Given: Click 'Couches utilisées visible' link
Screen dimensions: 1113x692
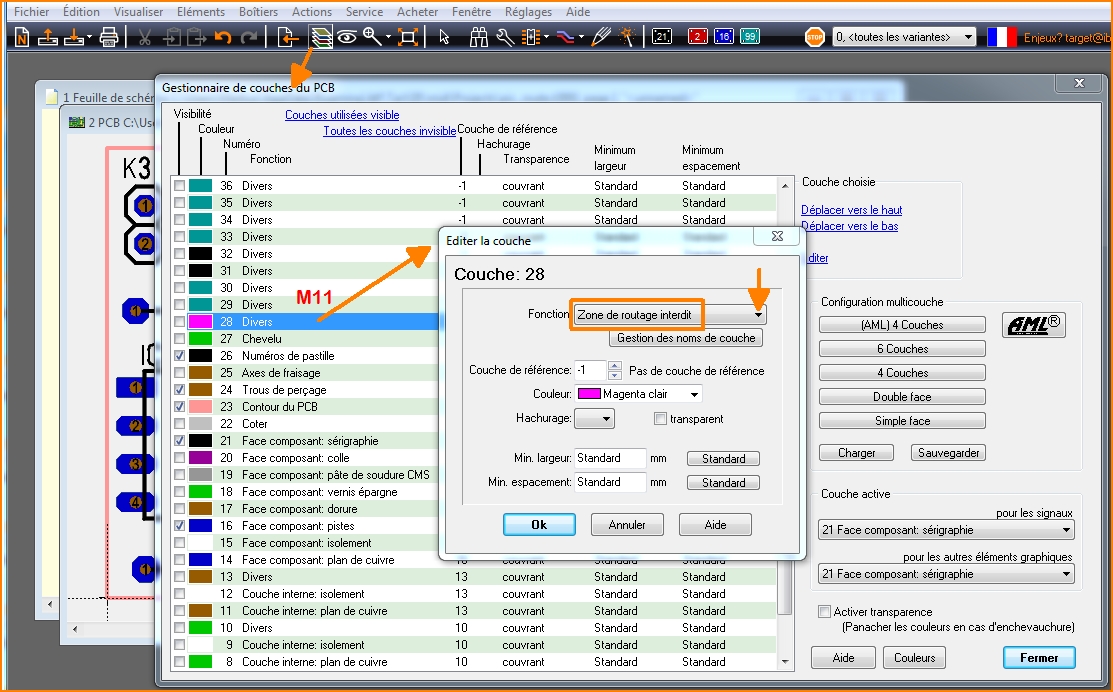Looking at the screenshot, I should click(x=342, y=115).
